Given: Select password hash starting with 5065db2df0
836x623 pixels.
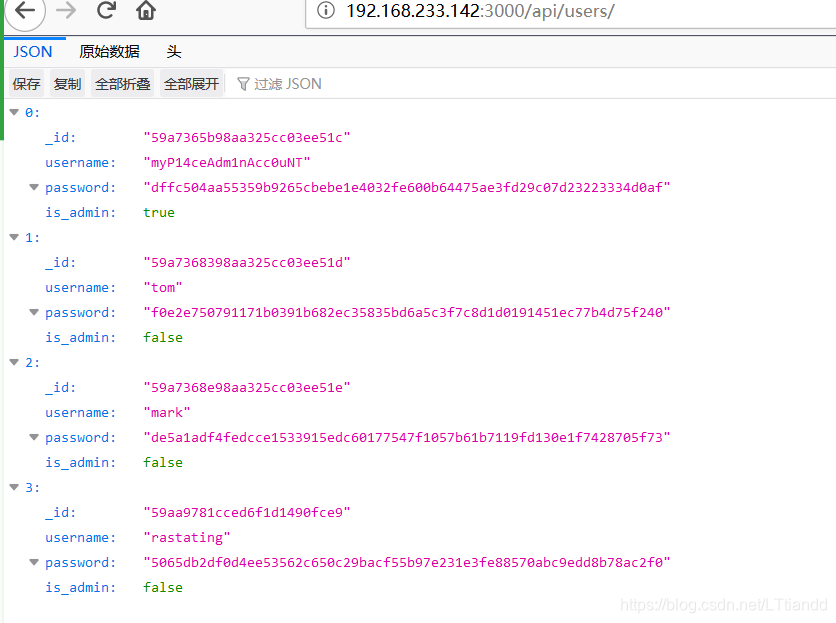Looking at the screenshot, I should (407, 563).
